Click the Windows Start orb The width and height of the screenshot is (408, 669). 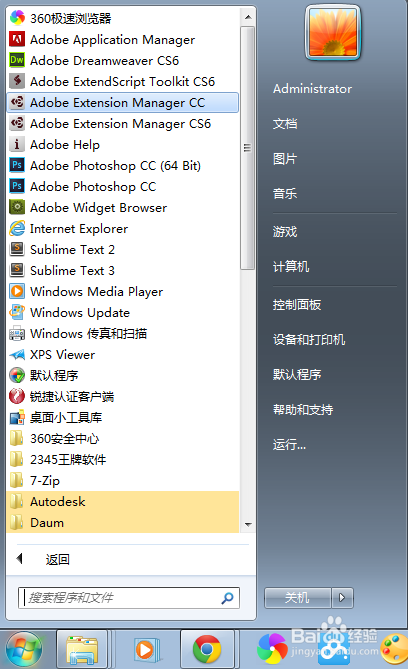pyautogui.click(x=24, y=650)
